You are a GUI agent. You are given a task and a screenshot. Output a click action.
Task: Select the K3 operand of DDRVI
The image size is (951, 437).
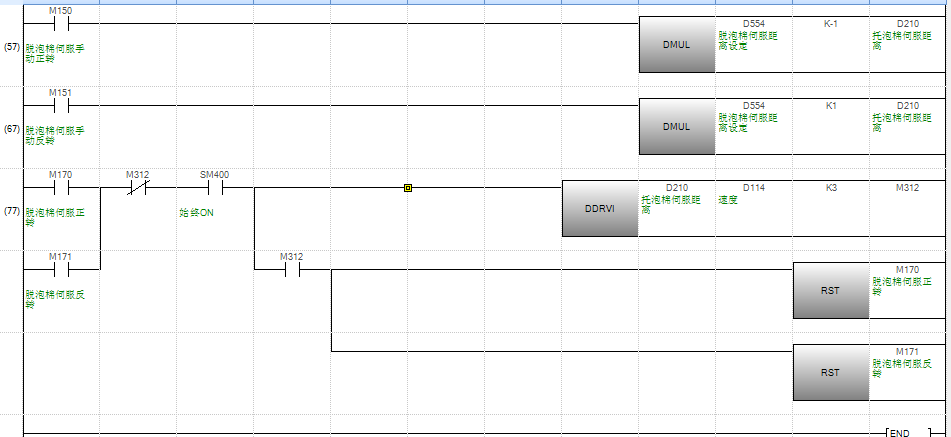pos(830,187)
